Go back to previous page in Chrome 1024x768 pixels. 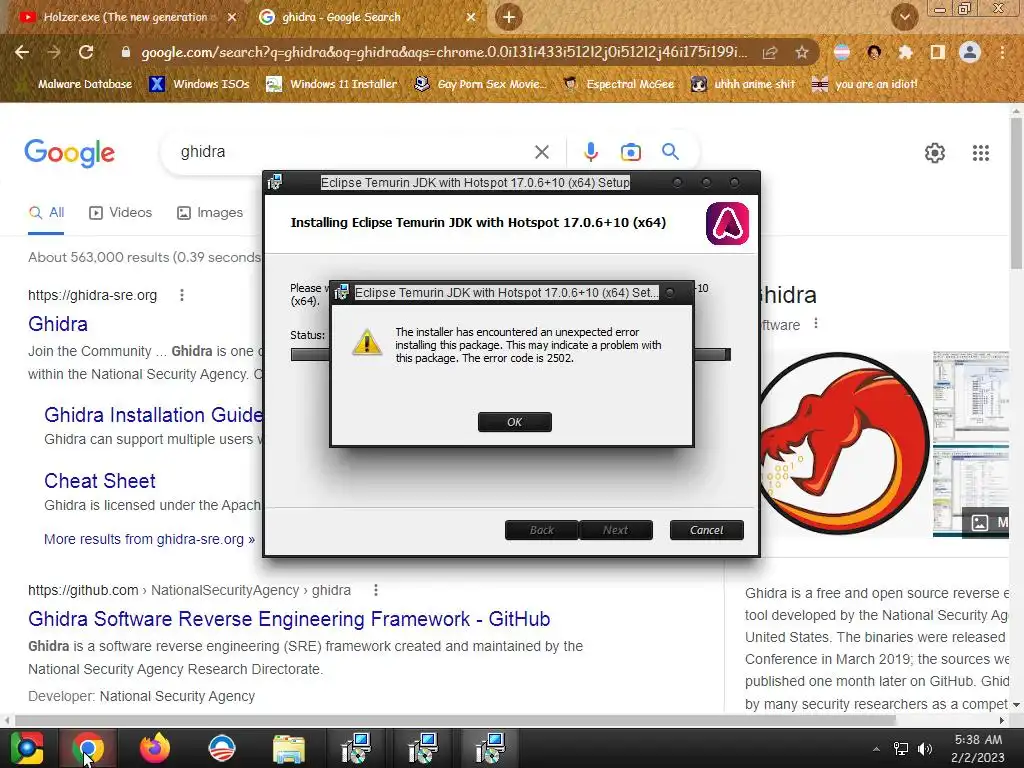[22, 52]
